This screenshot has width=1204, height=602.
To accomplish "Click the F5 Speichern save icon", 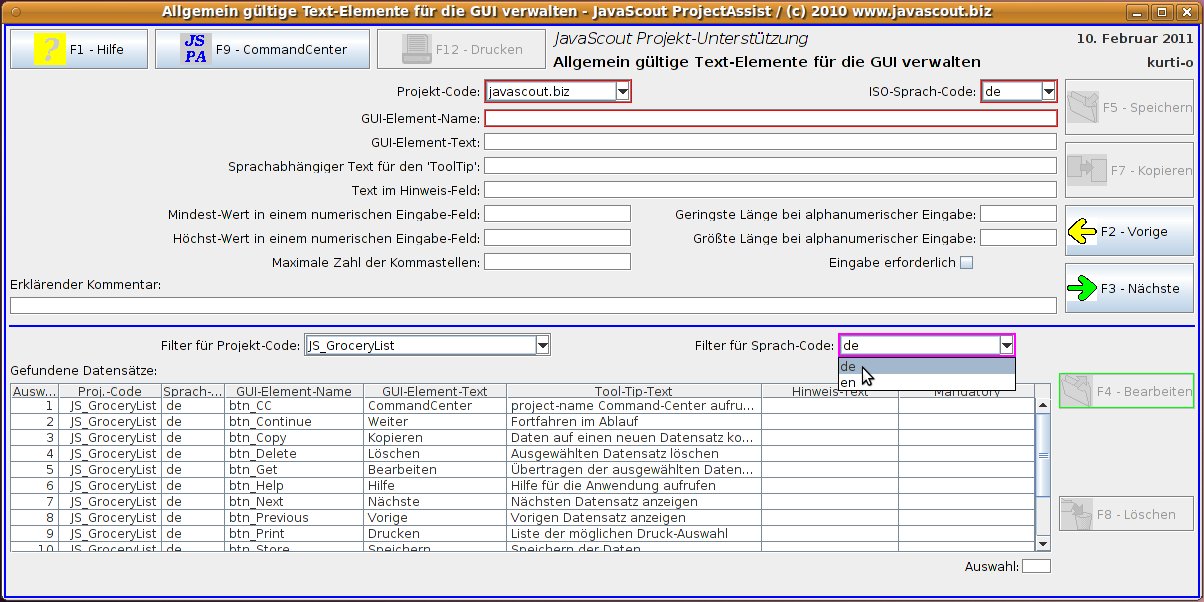I will [1083, 107].
